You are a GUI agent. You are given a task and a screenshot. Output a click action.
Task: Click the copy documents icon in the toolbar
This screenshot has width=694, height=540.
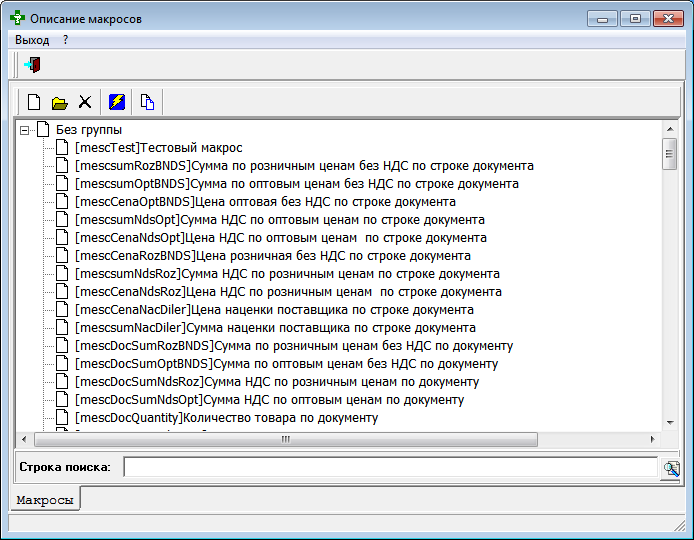pos(147,102)
